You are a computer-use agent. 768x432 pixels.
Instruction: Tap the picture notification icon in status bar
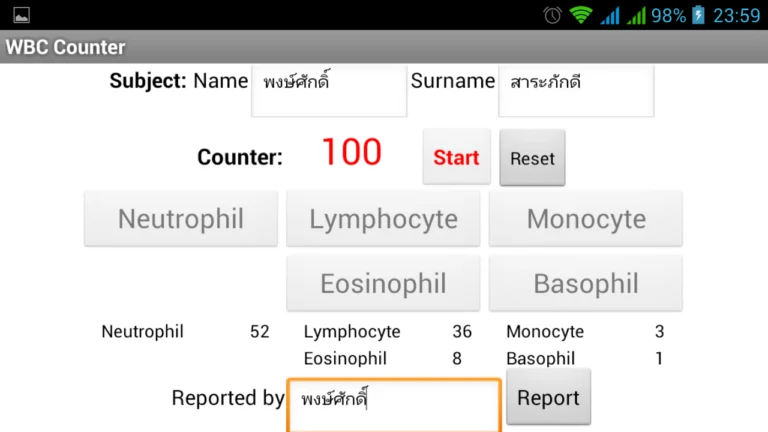click(21, 15)
